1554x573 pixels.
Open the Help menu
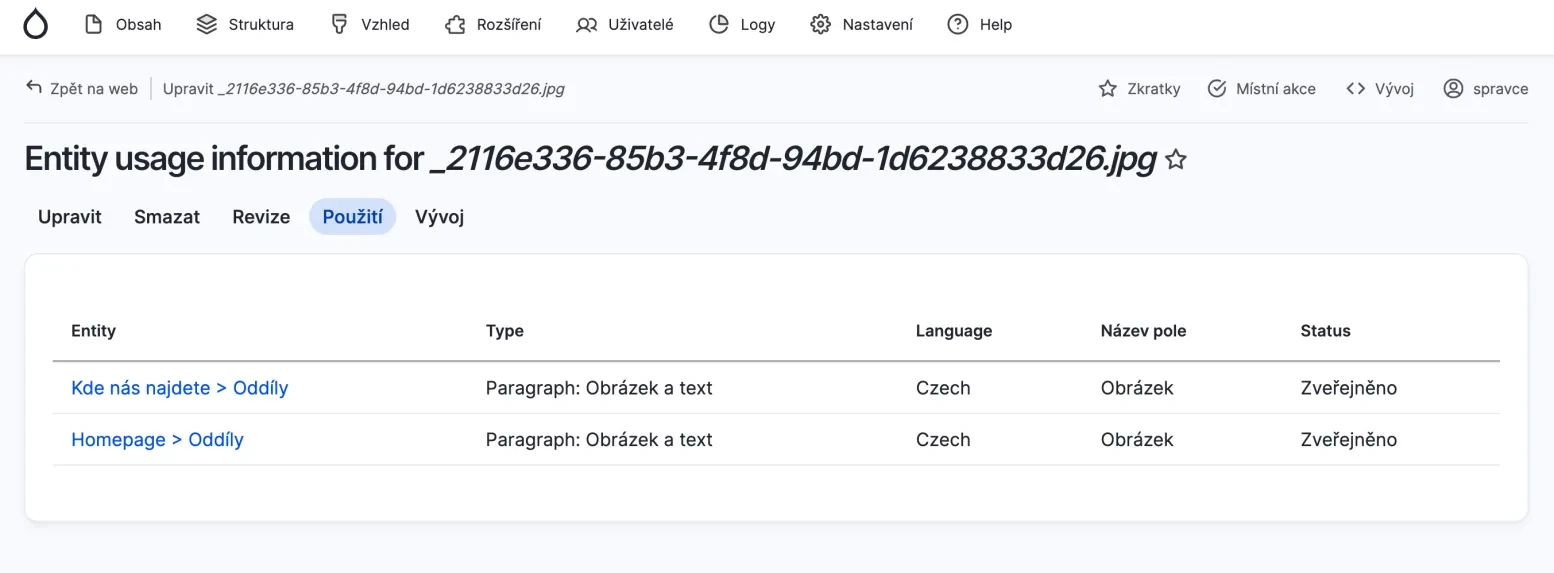tap(980, 24)
